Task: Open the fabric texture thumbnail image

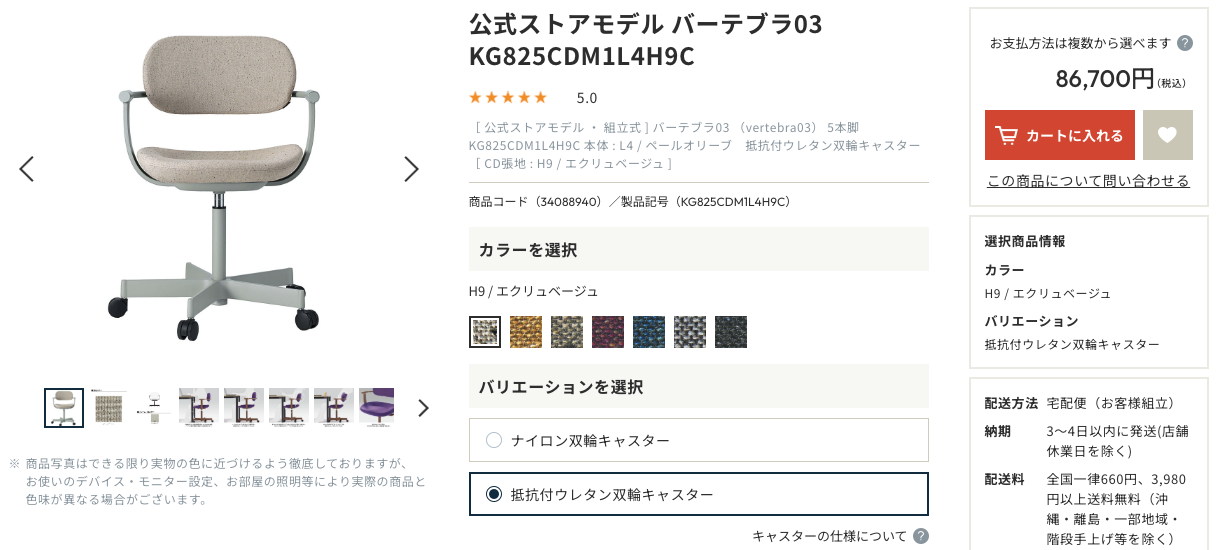Action: 109,408
